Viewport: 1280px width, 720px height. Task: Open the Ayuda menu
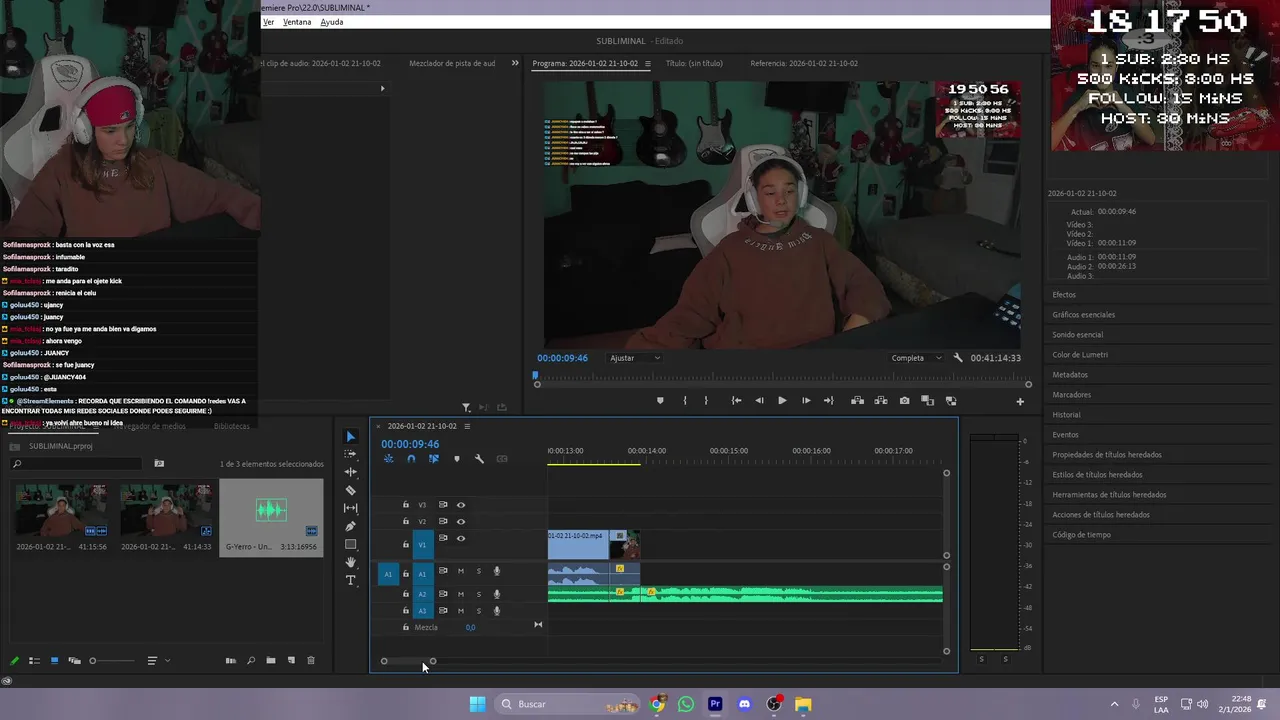click(x=332, y=22)
